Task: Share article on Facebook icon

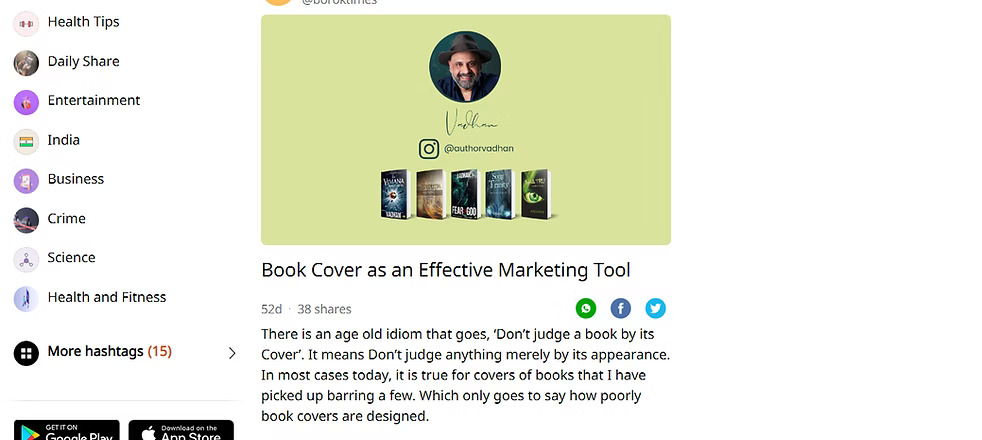Action: [621, 308]
